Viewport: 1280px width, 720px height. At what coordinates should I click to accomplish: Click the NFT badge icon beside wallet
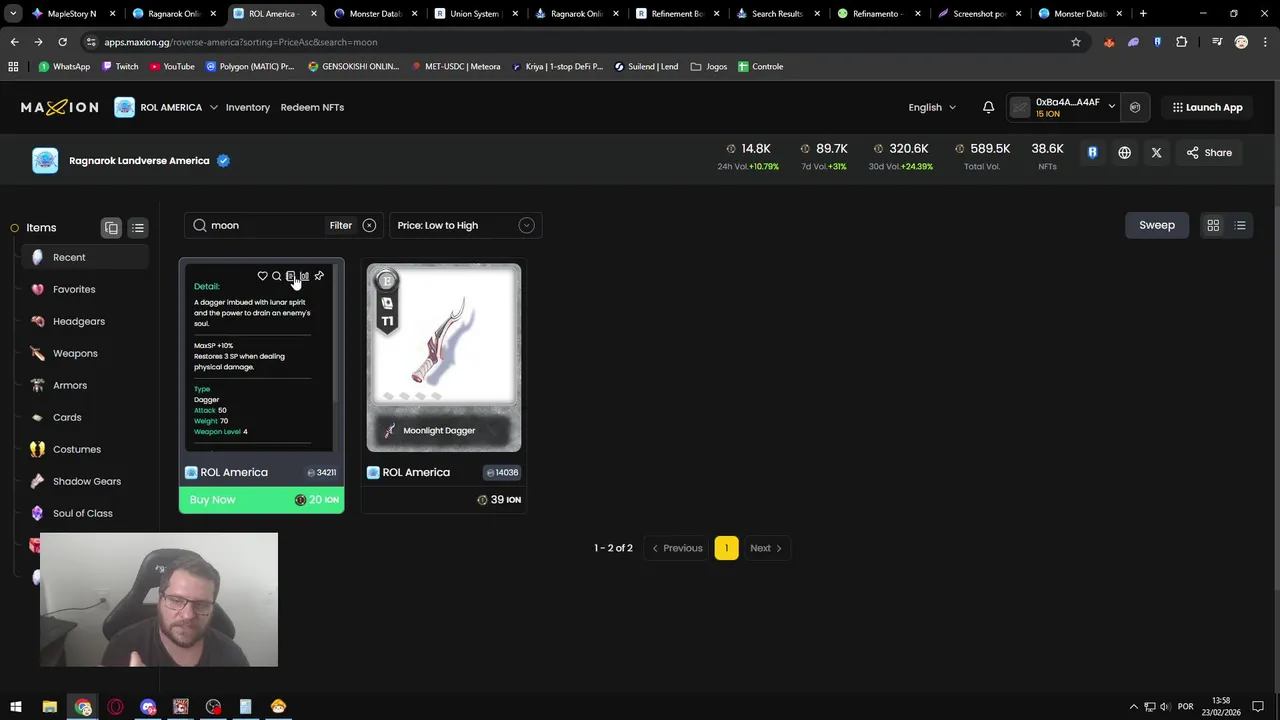tap(1135, 107)
